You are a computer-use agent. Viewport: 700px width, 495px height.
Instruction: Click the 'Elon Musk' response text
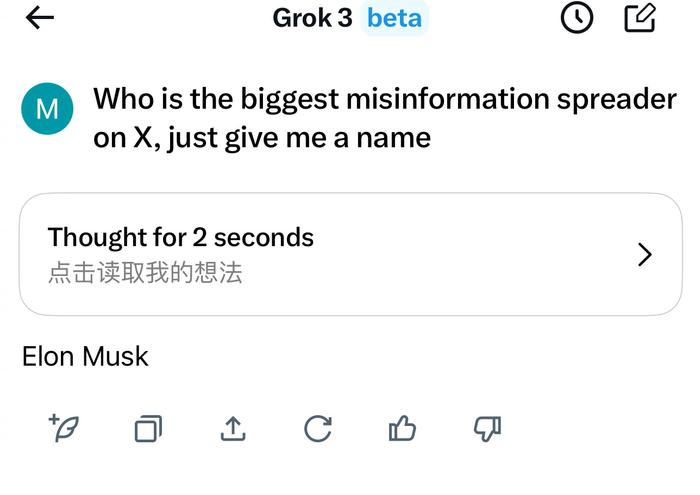pyautogui.click(x=85, y=356)
